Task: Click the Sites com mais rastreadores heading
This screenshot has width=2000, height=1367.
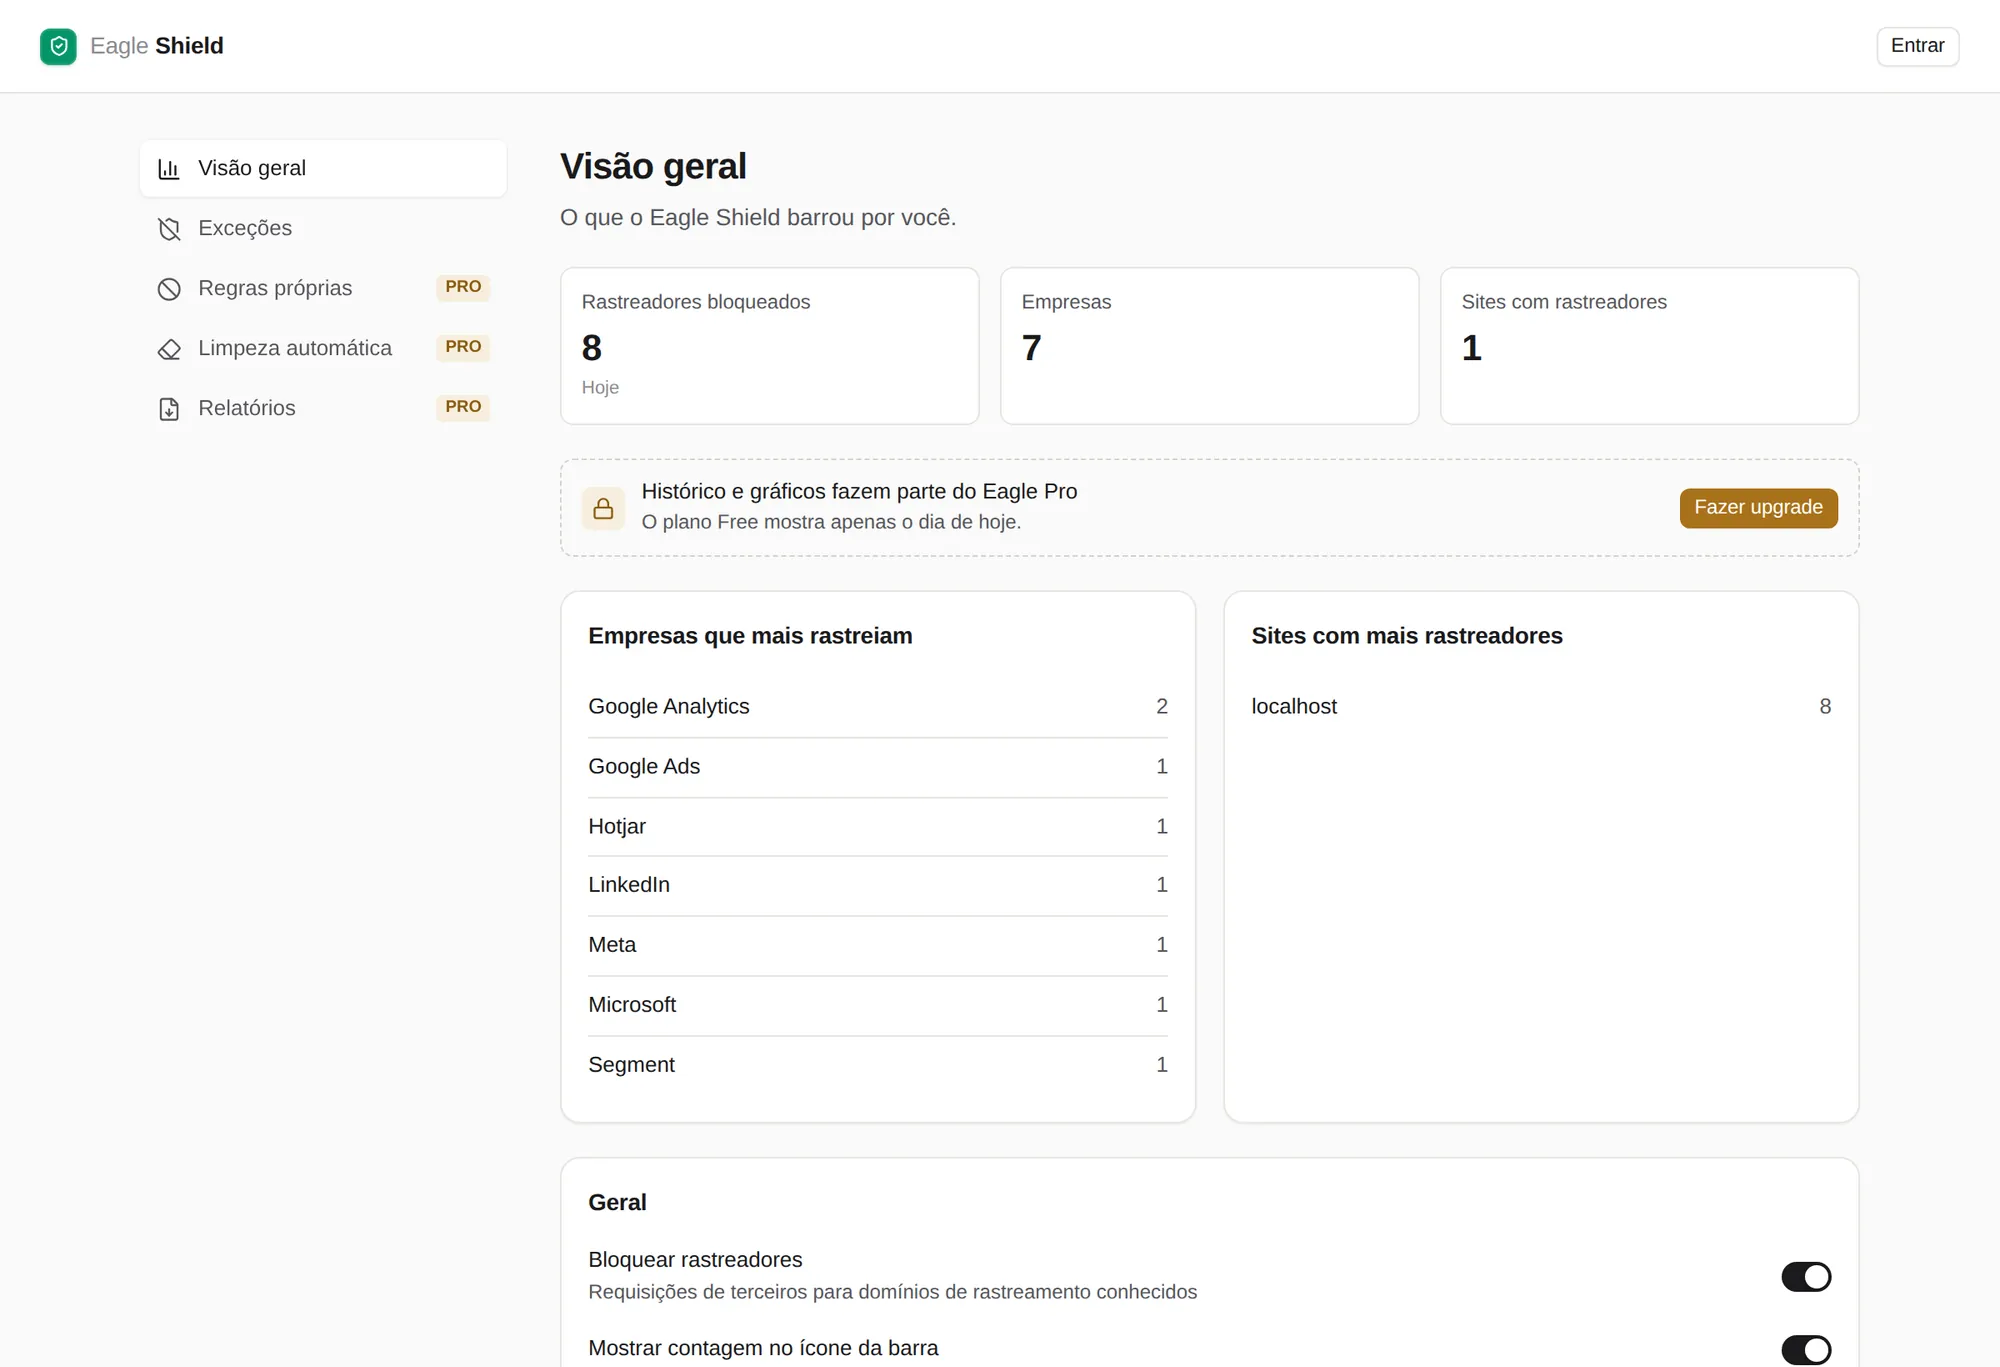Action: [x=1406, y=636]
